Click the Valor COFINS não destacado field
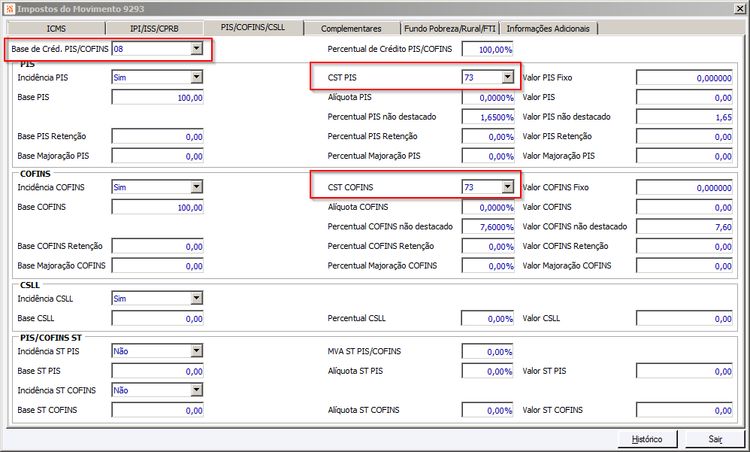Image resolution: width=750 pixels, height=452 pixels. point(684,227)
